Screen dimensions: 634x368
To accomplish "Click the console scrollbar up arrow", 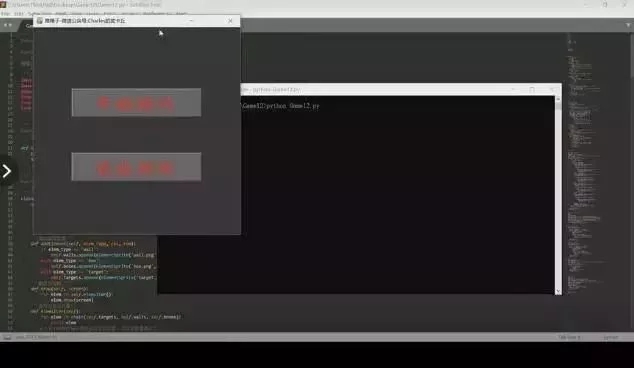I will [558, 99].
